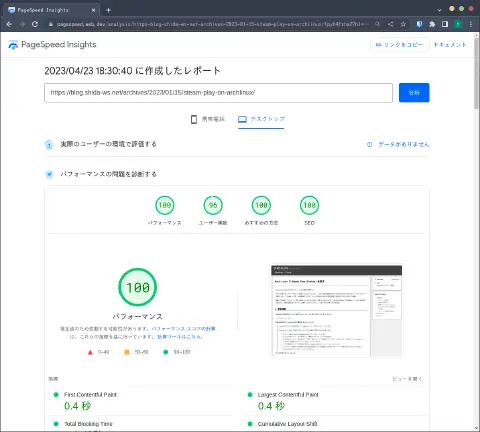This screenshot has height=432, width=480.
Task: Open the performance score calculation link
Action: [x=183, y=329]
